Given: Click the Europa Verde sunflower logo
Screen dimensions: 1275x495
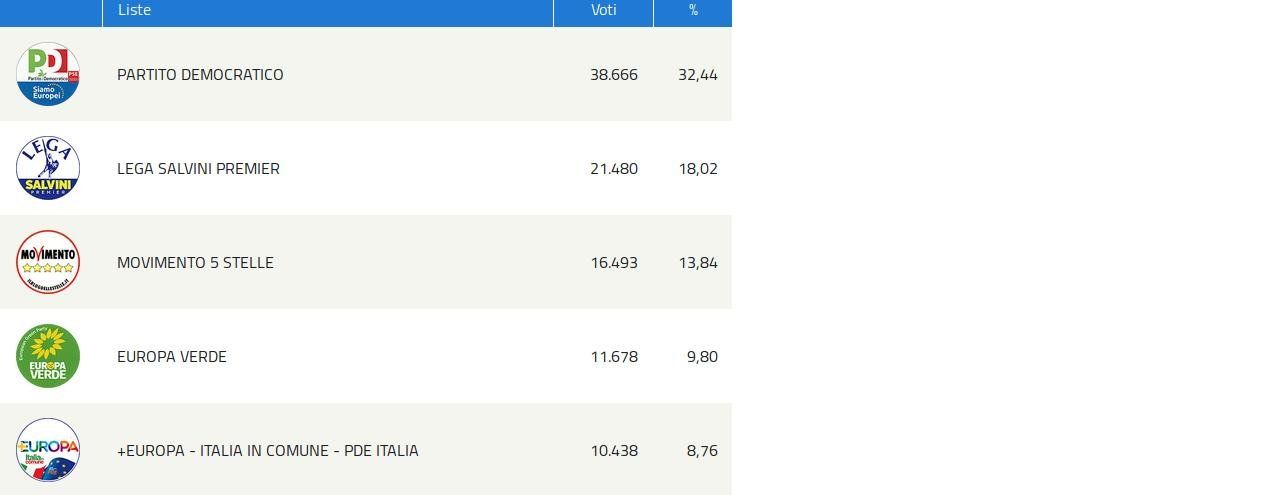Looking at the screenshot, I should point(48,356).
